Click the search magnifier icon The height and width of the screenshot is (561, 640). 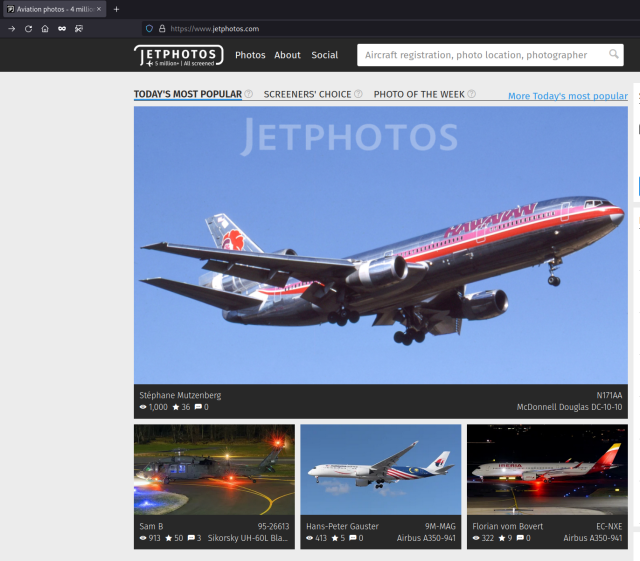tap(613, 54)
